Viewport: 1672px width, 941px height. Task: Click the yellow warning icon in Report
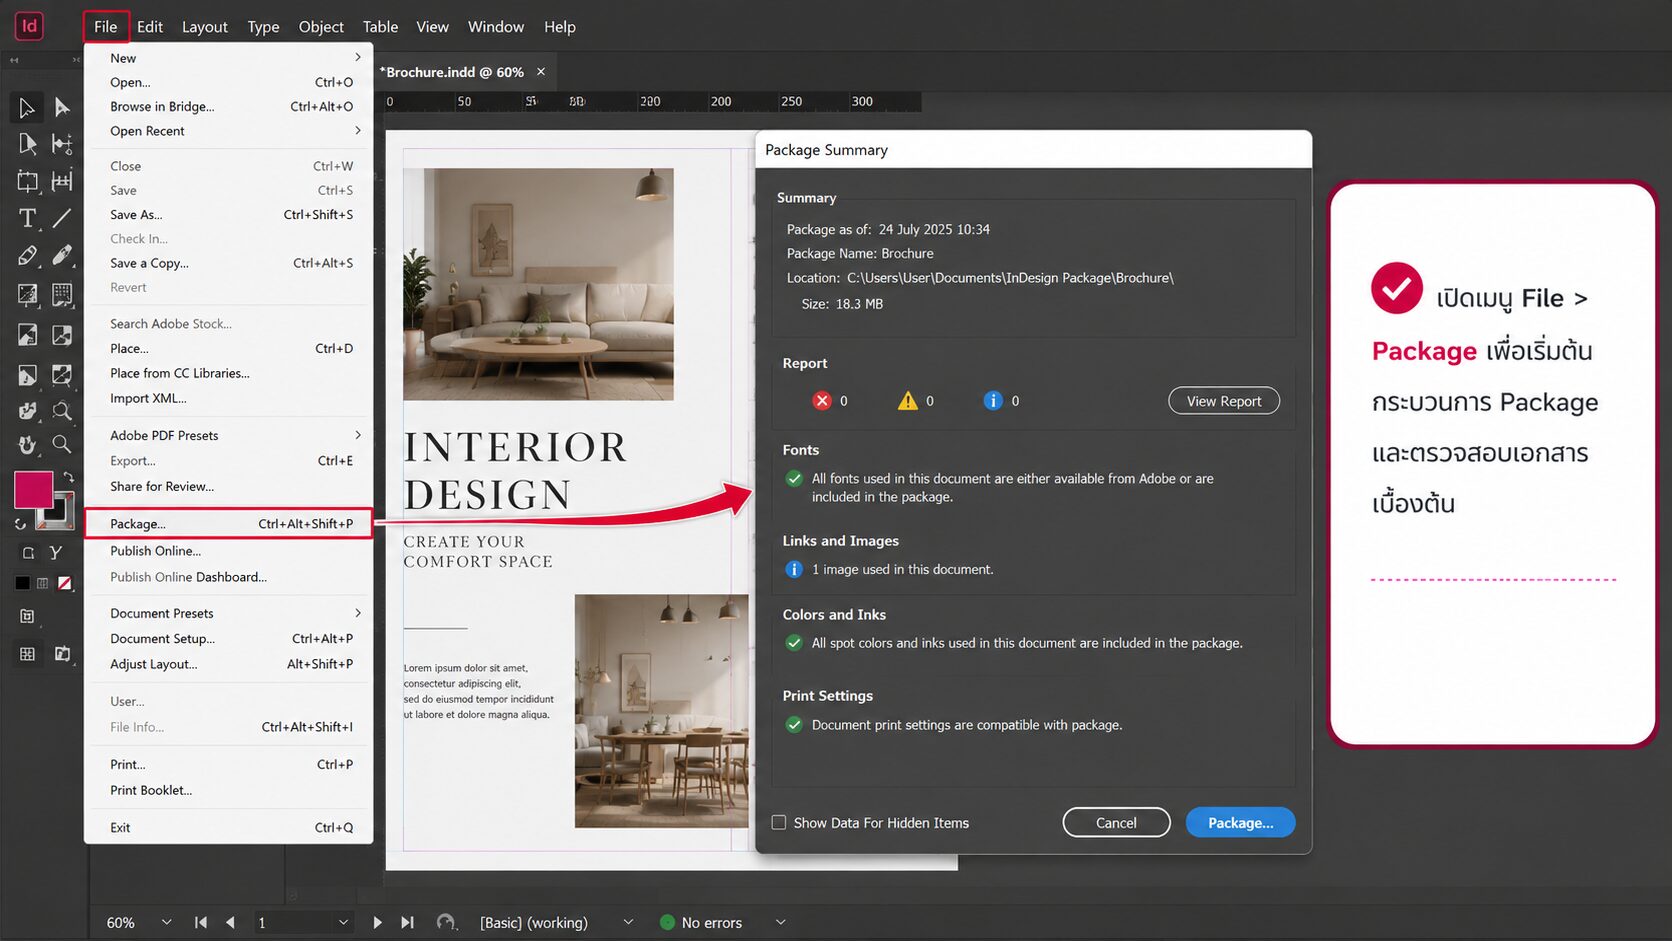[x=907, y=401]
